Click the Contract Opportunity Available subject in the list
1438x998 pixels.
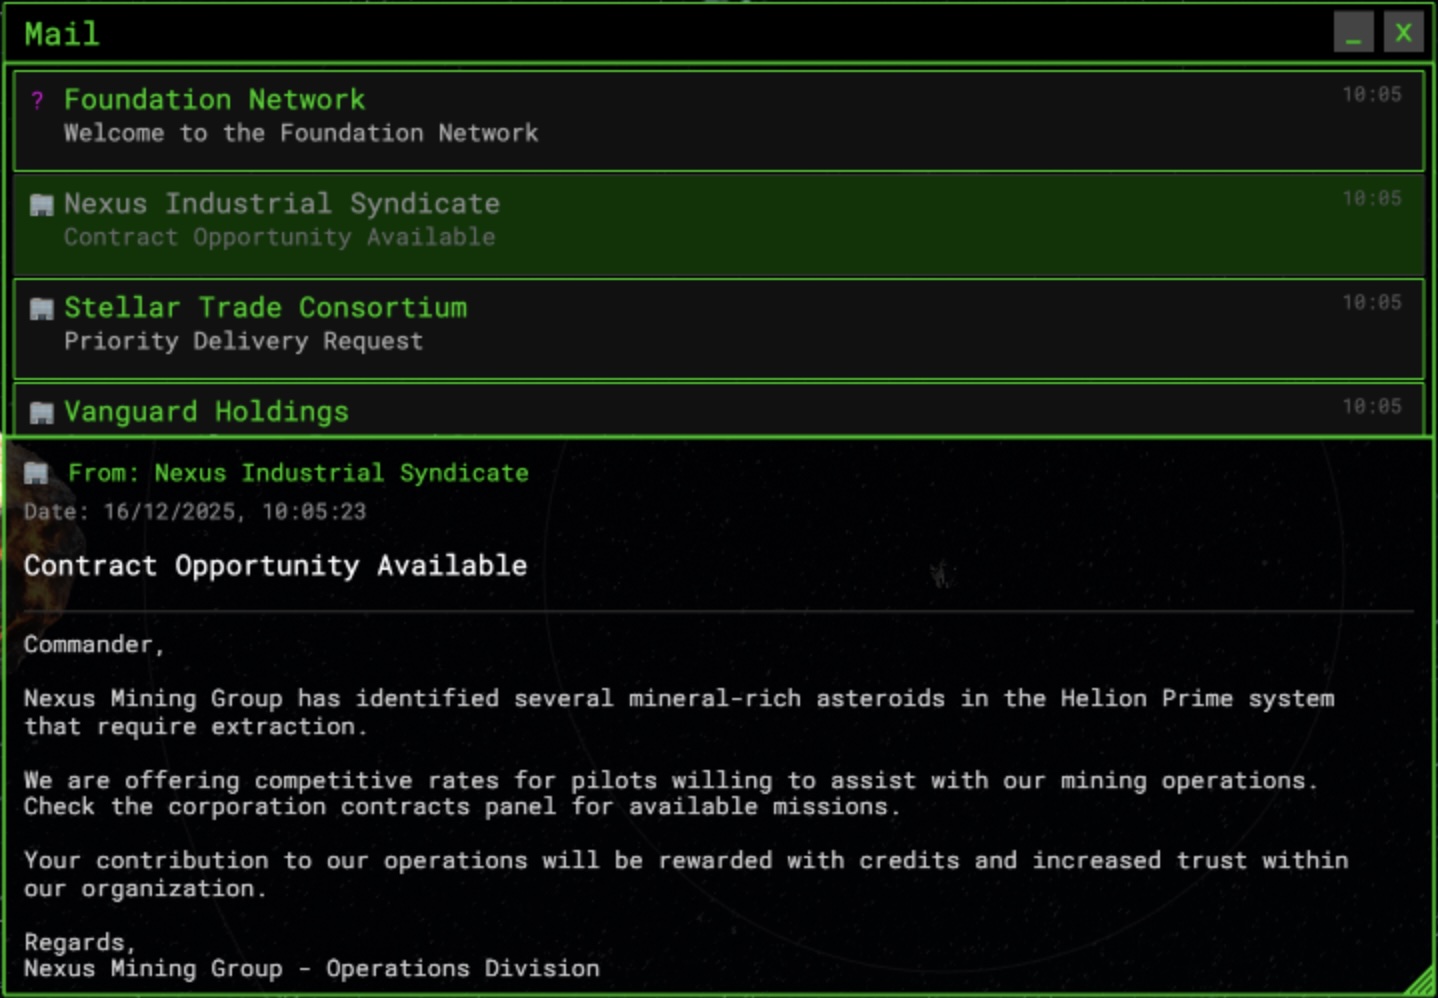click(x=279, y=237)
